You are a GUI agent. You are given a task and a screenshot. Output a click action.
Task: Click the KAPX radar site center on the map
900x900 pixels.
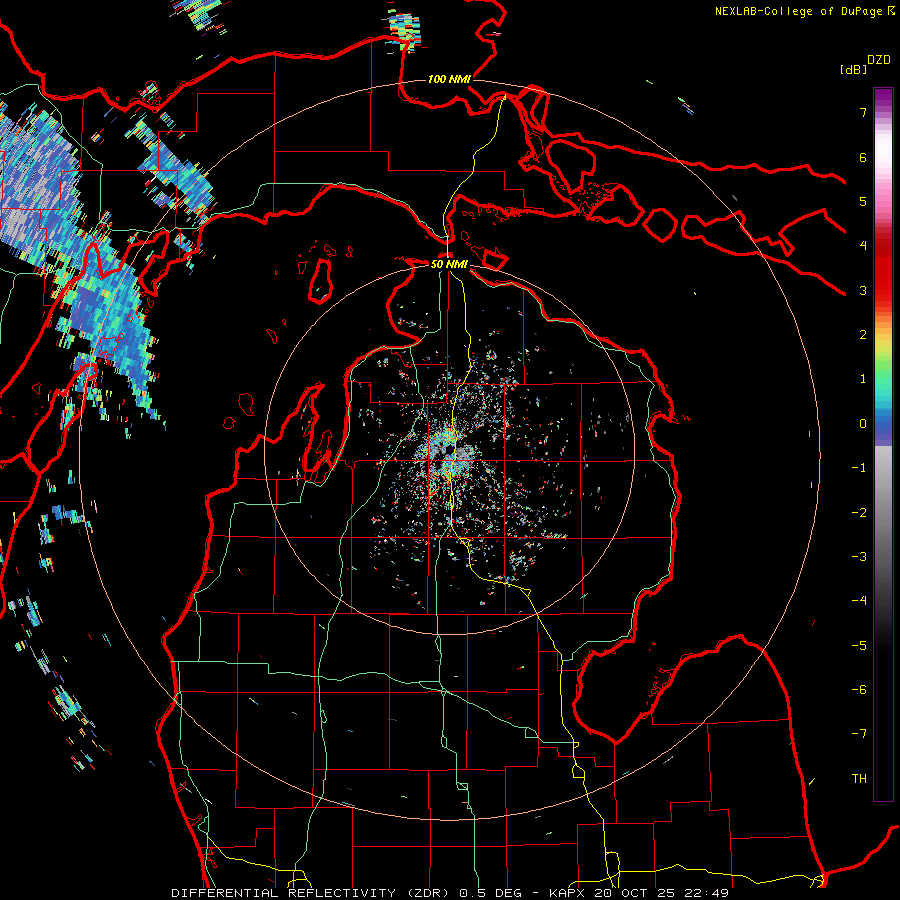[x=449, y=451]
